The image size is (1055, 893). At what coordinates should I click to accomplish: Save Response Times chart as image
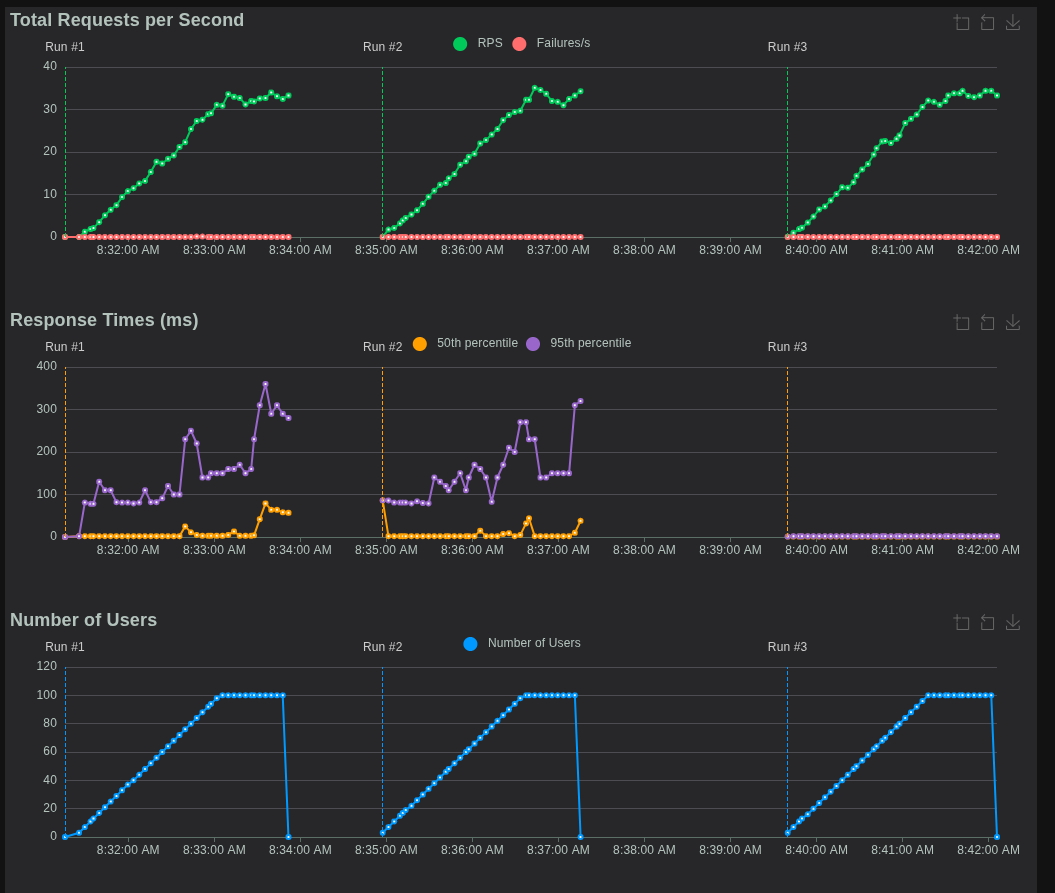click(x=1013, y=322)
